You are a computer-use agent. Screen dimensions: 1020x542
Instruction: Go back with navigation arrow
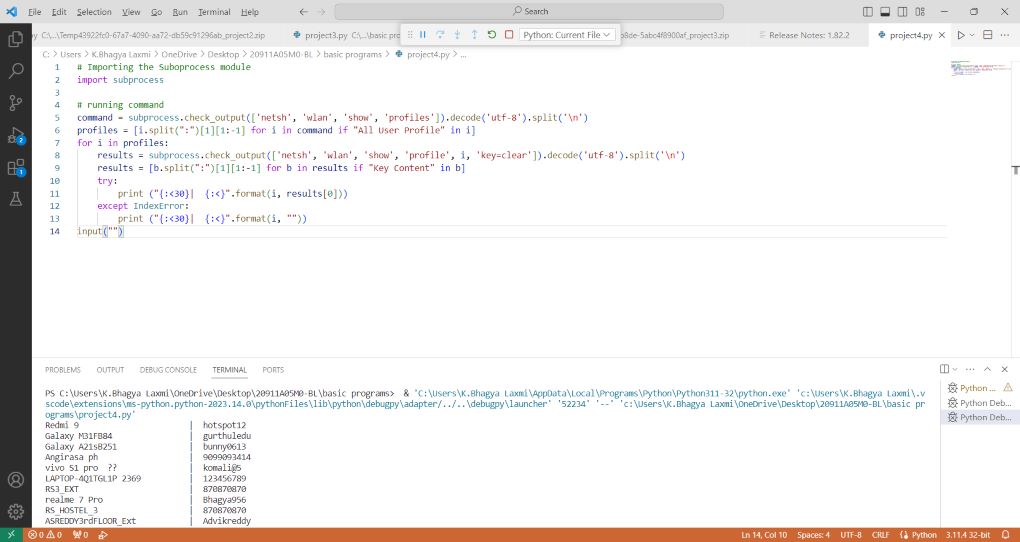[x=303, y=12]
